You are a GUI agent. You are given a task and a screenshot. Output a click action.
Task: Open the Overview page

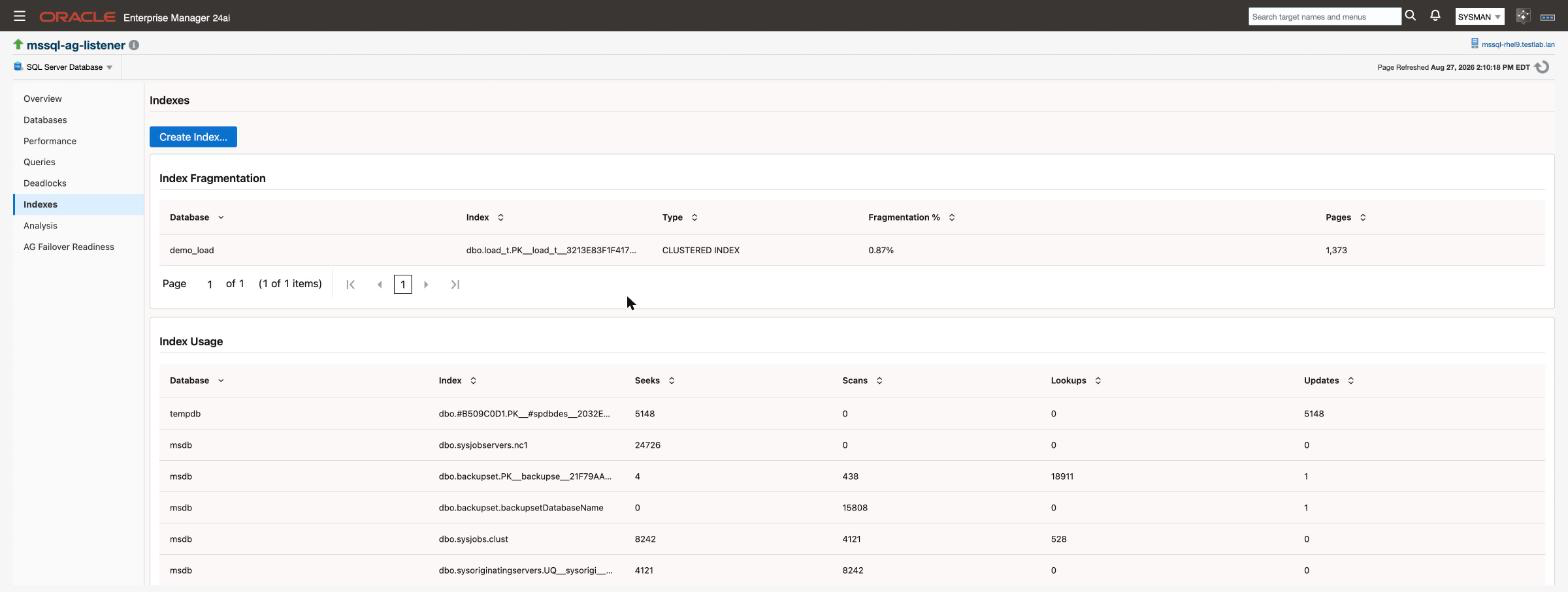(x=43, y=99)
